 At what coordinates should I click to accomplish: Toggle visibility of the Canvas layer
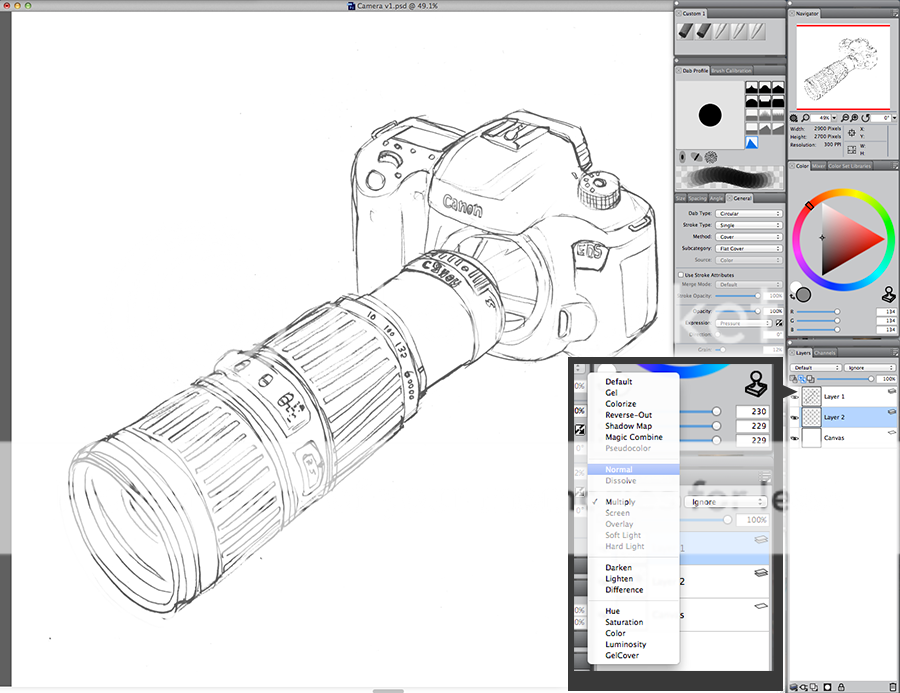[795, 438]
